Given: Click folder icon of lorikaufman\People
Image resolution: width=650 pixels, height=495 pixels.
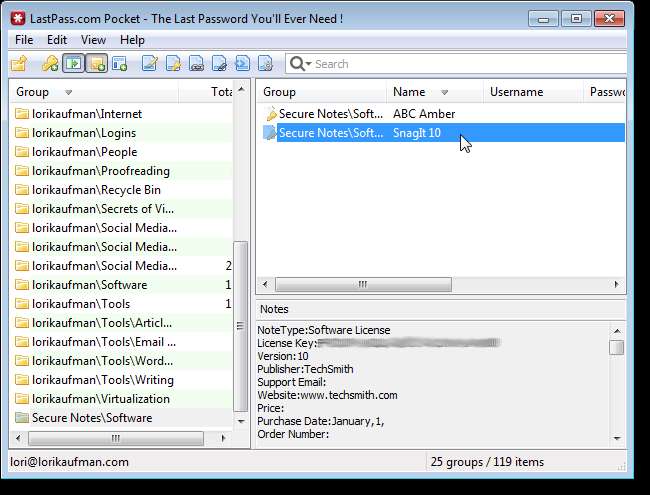Looking at the screenshot, I should coord(22,152).
